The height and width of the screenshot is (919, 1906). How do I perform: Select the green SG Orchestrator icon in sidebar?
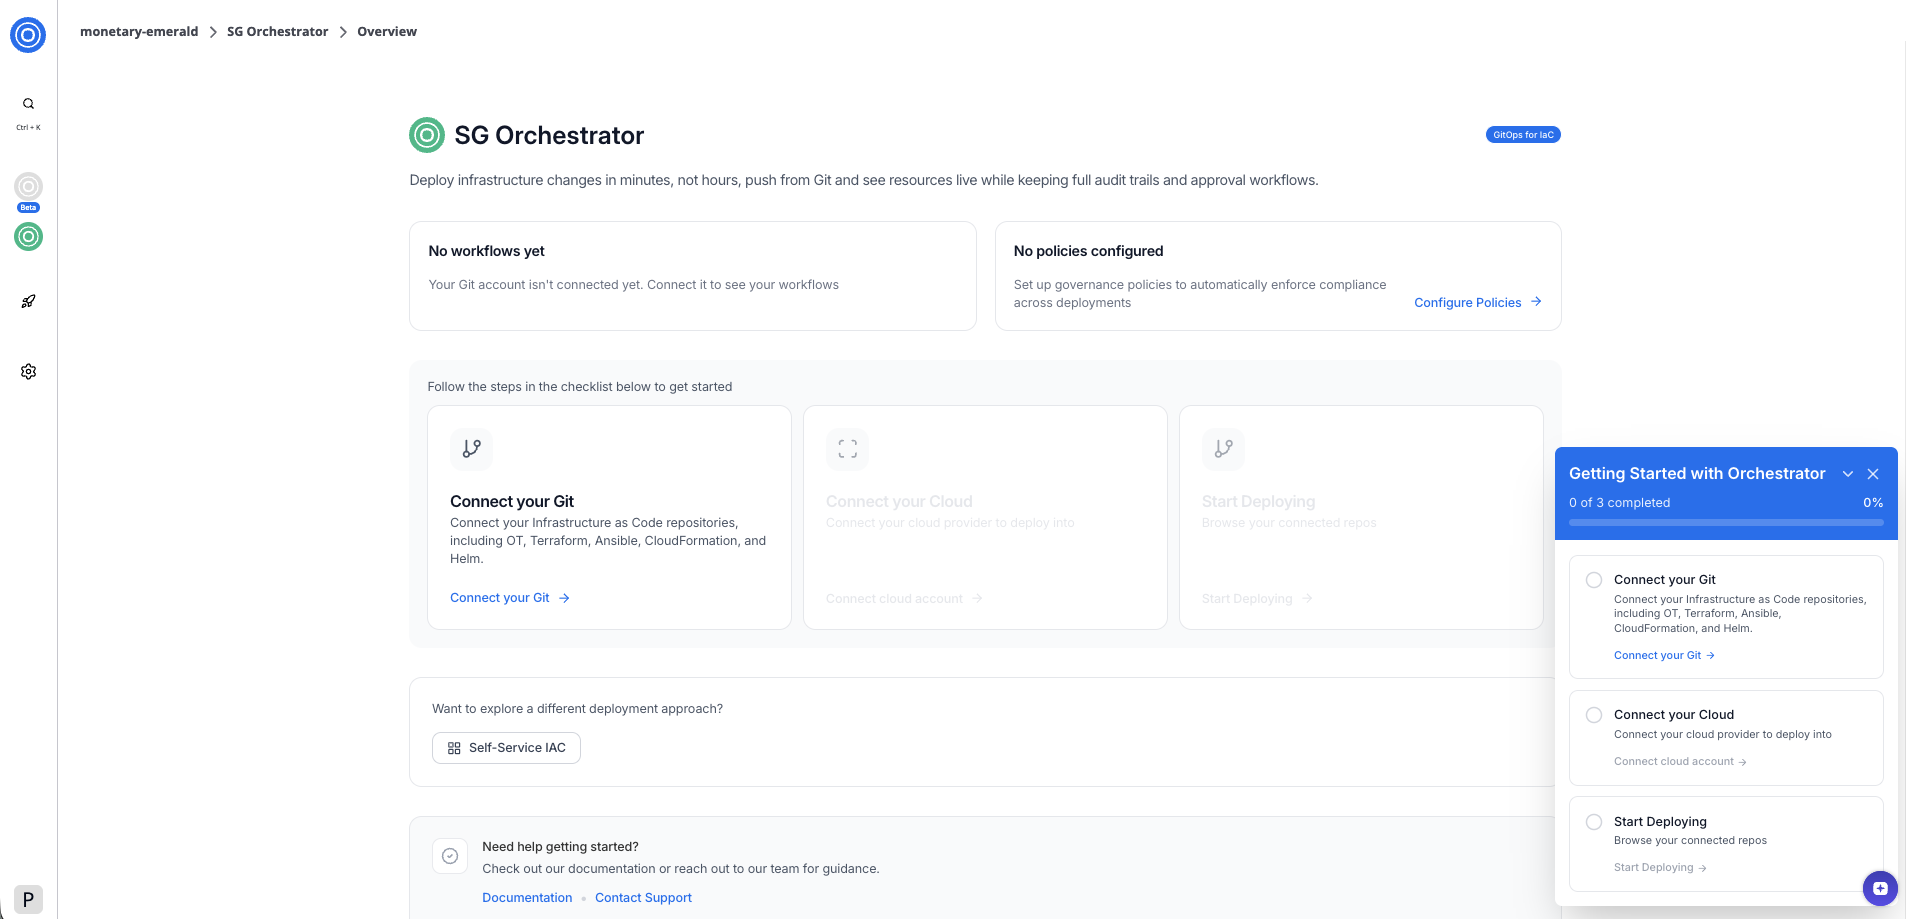pyautogui.click(x=27, y=237)
